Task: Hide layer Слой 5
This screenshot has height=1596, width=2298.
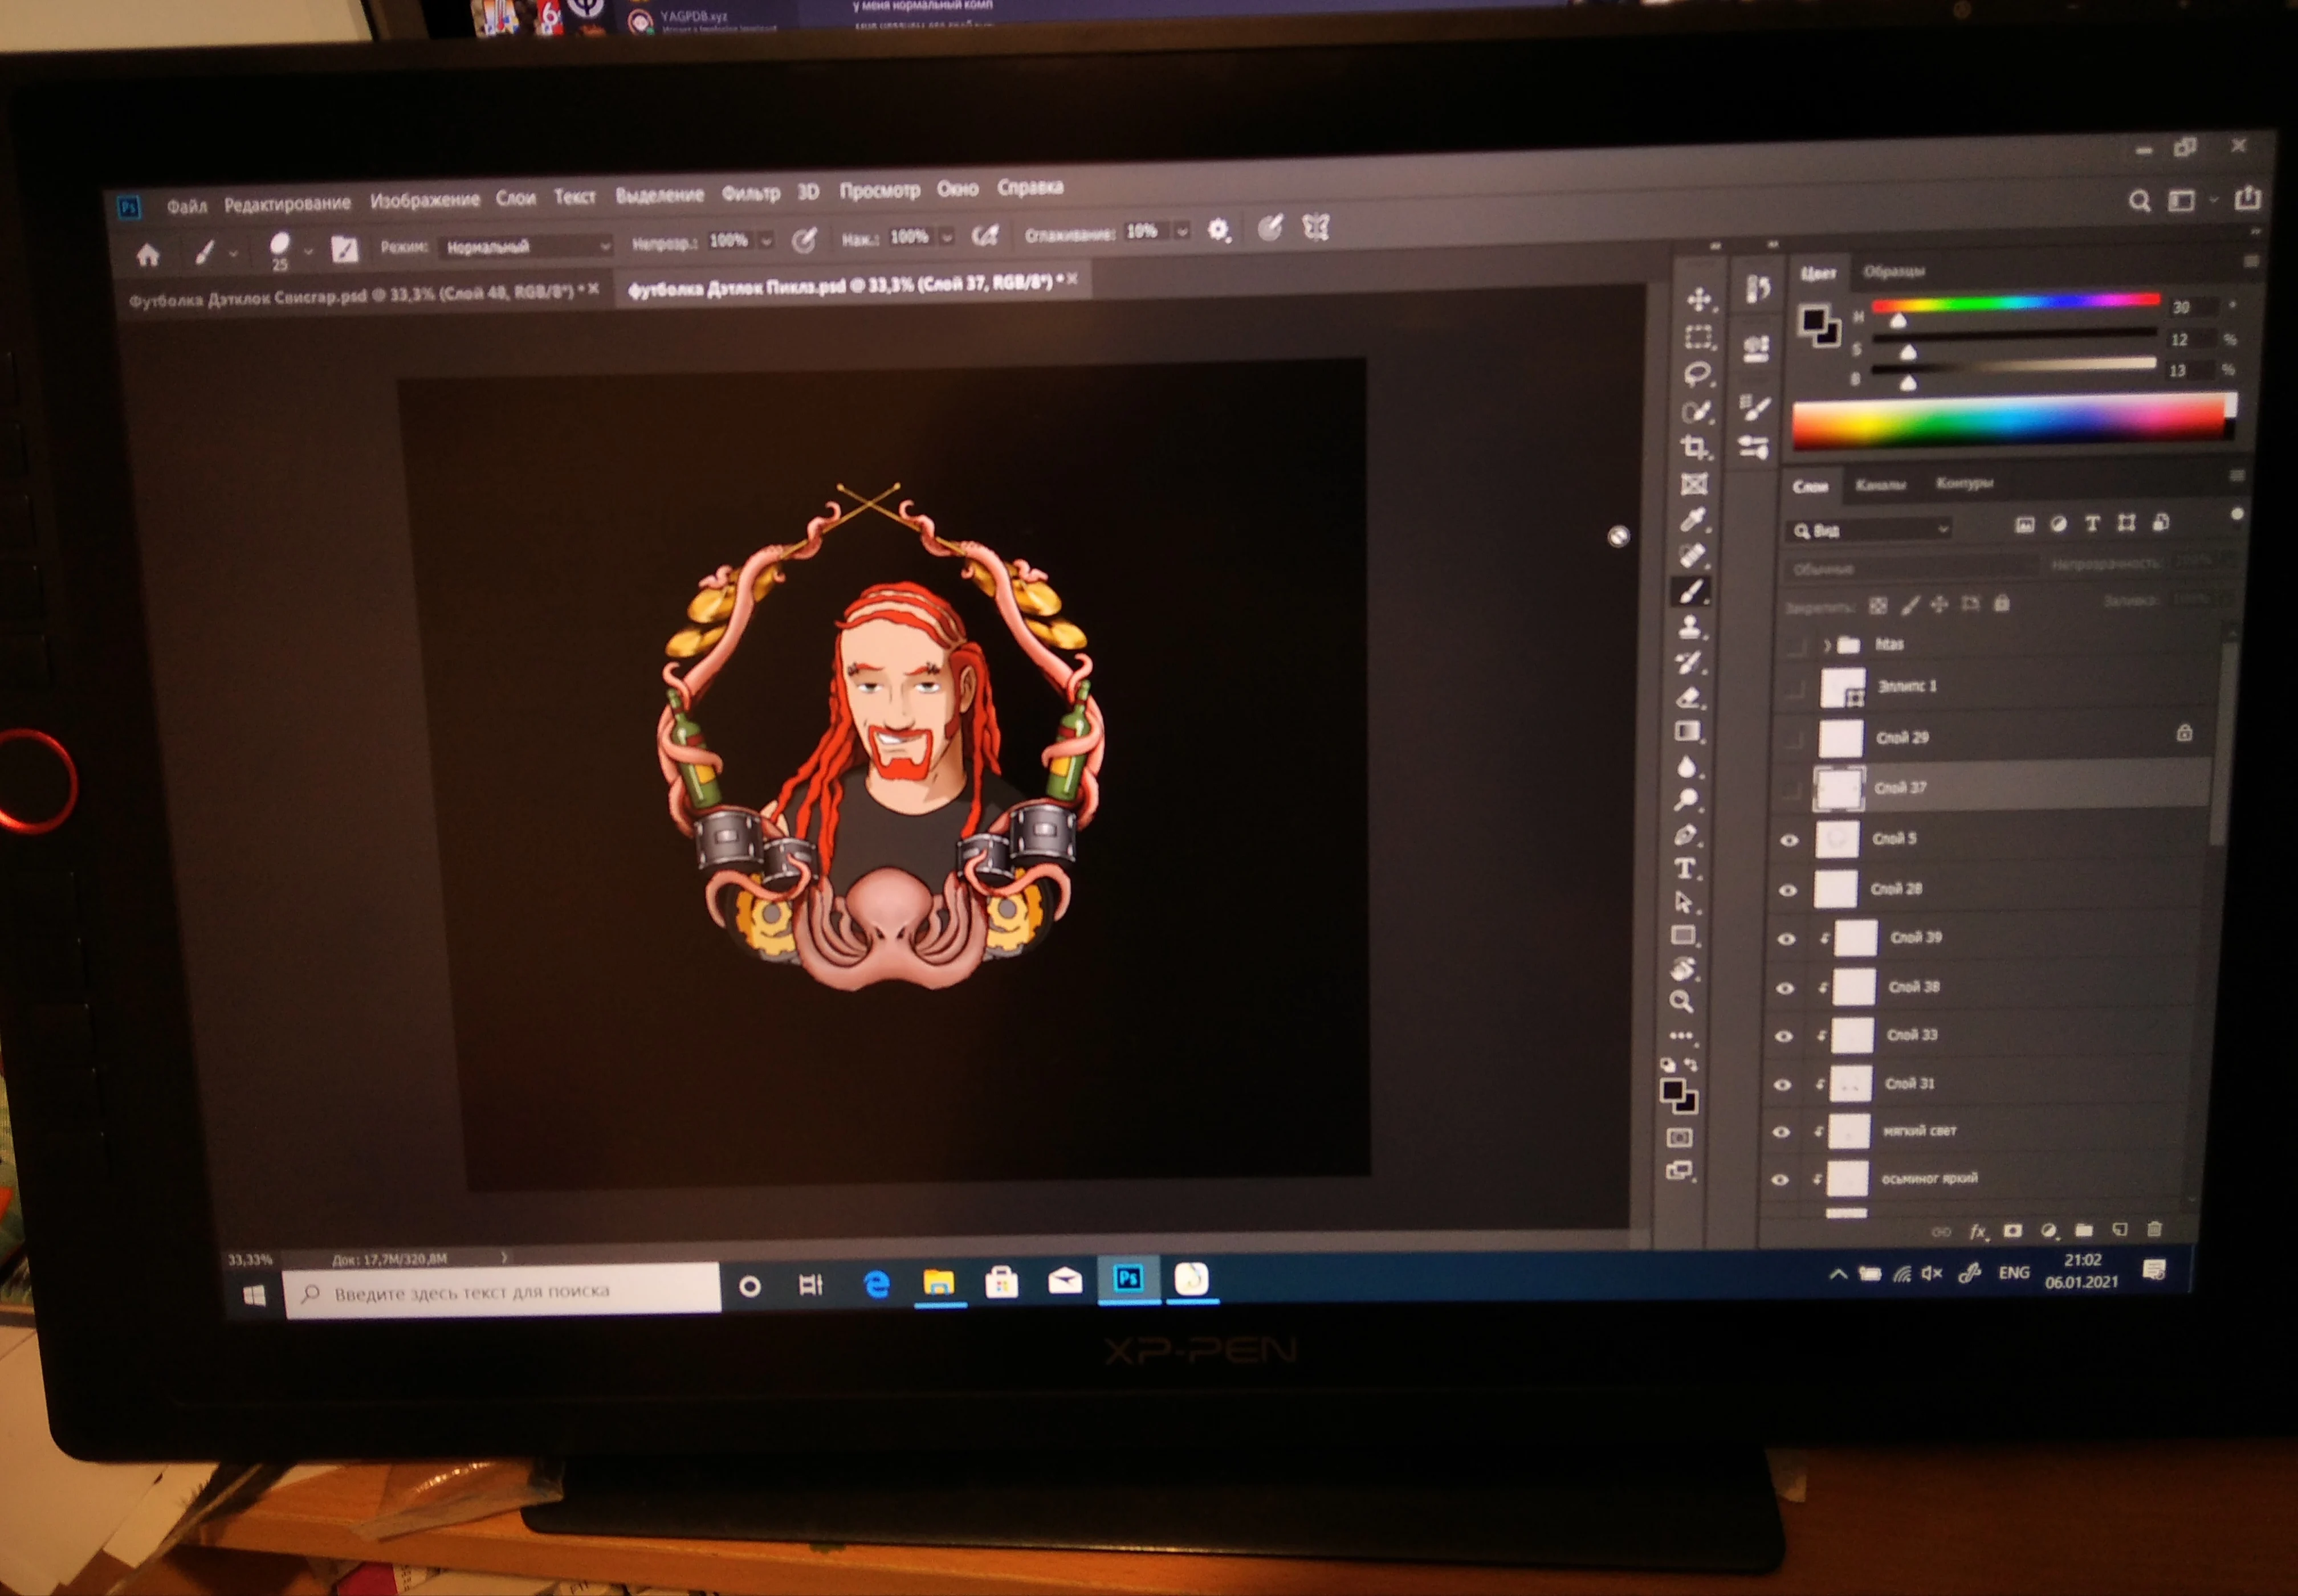Action: (x=1789, y=840)
